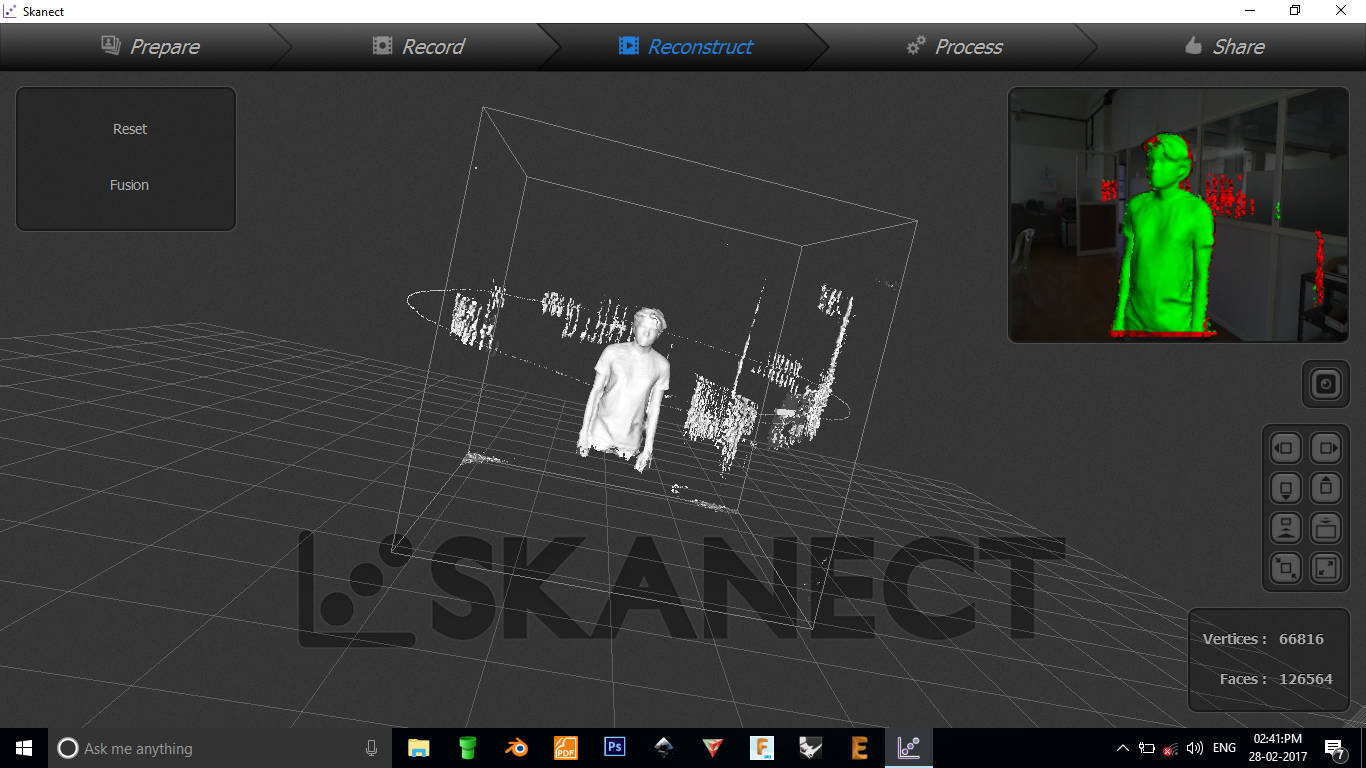1366x768 pixels.
Task: Click the expand-to-fit view icon
Action: [x=1326, y=568]
